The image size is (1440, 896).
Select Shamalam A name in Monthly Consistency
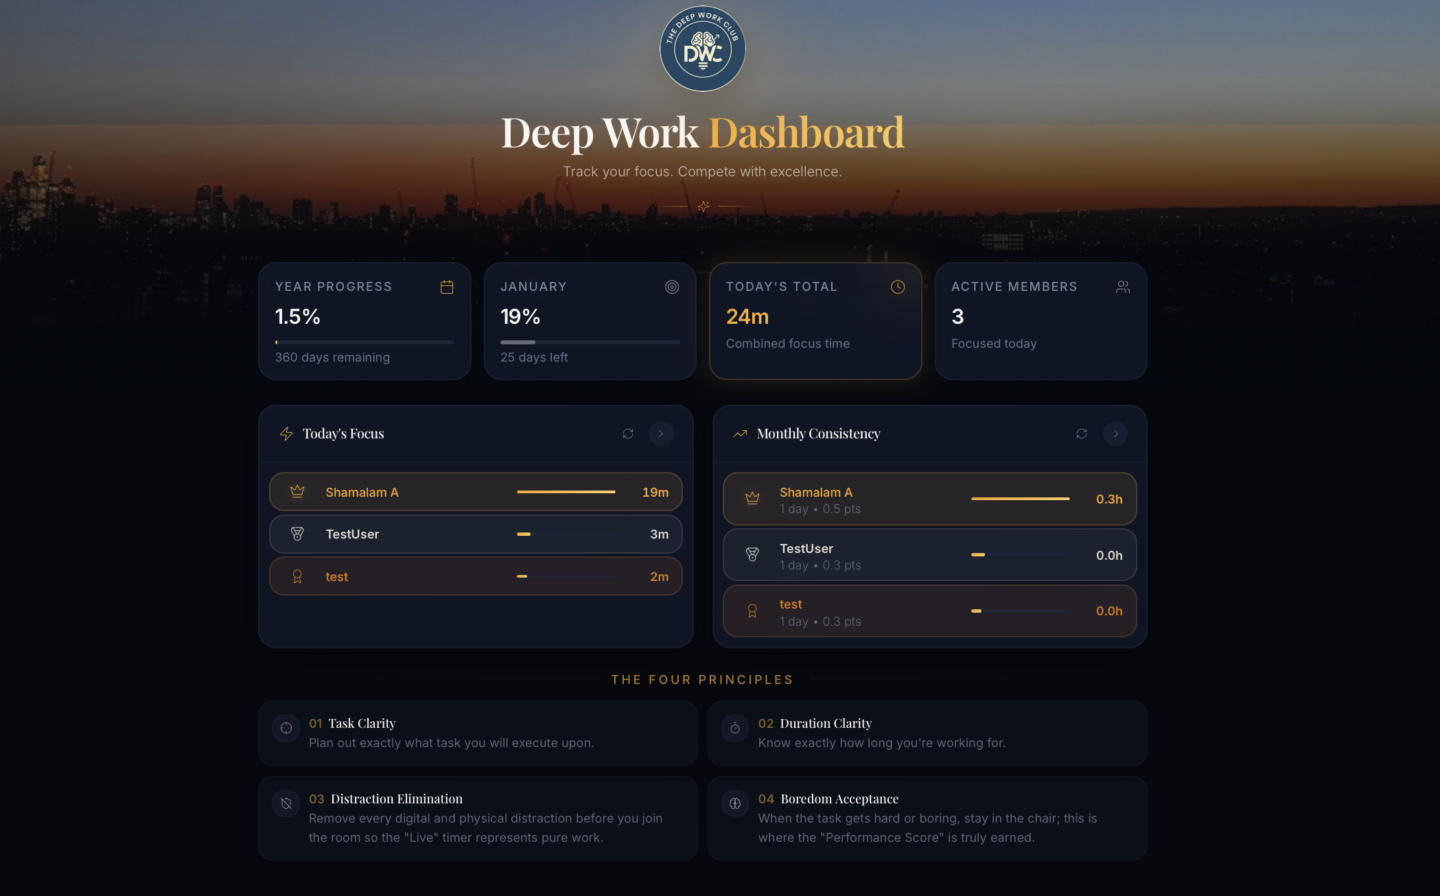click(x=816, y=492)
